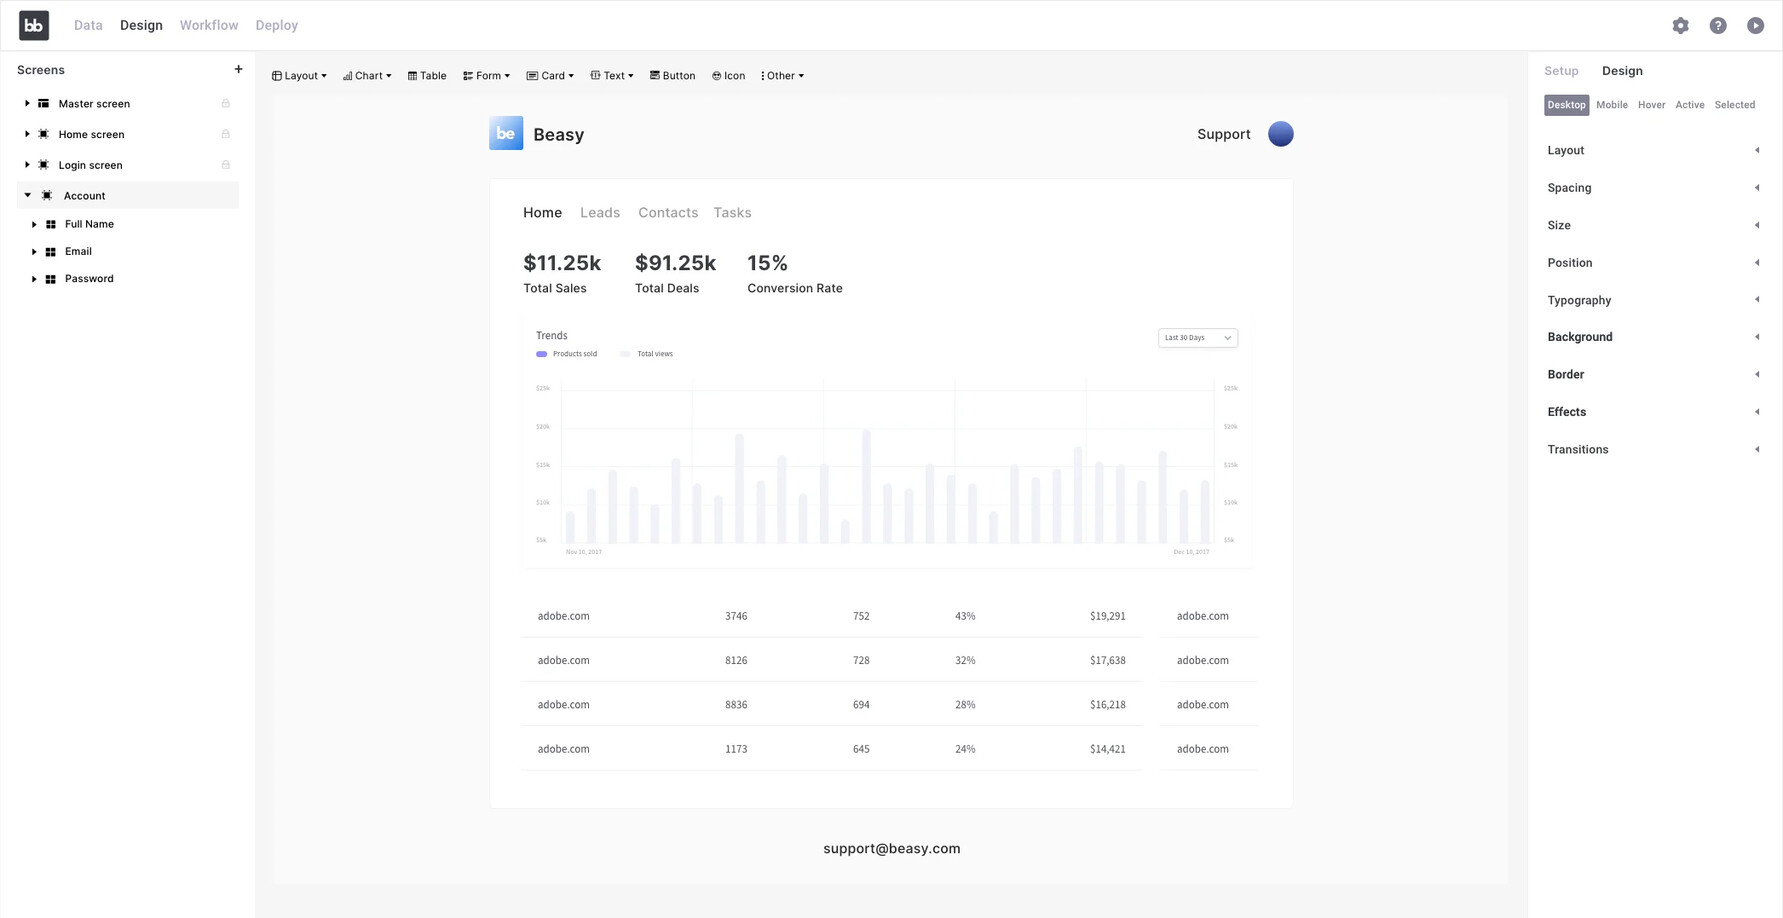Click the help question mark icon

(x=1717, y=26)
